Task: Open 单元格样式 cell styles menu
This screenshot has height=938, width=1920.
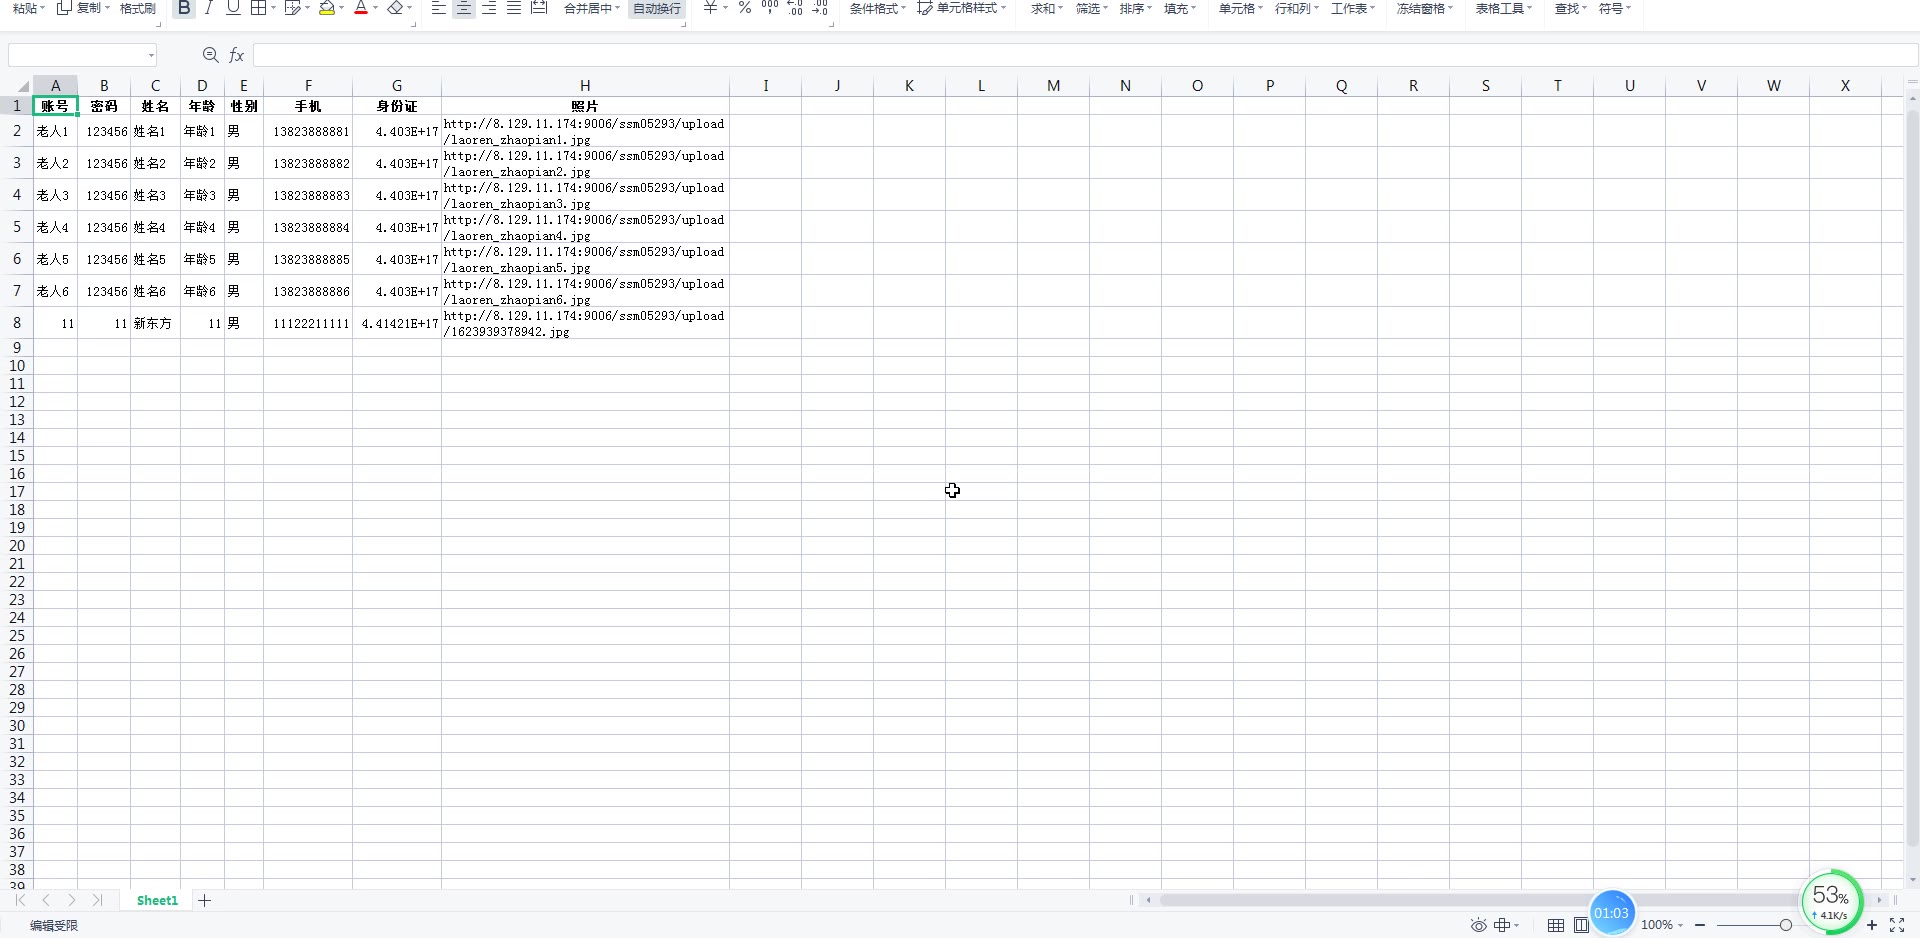Action: [x=962, y=8]
